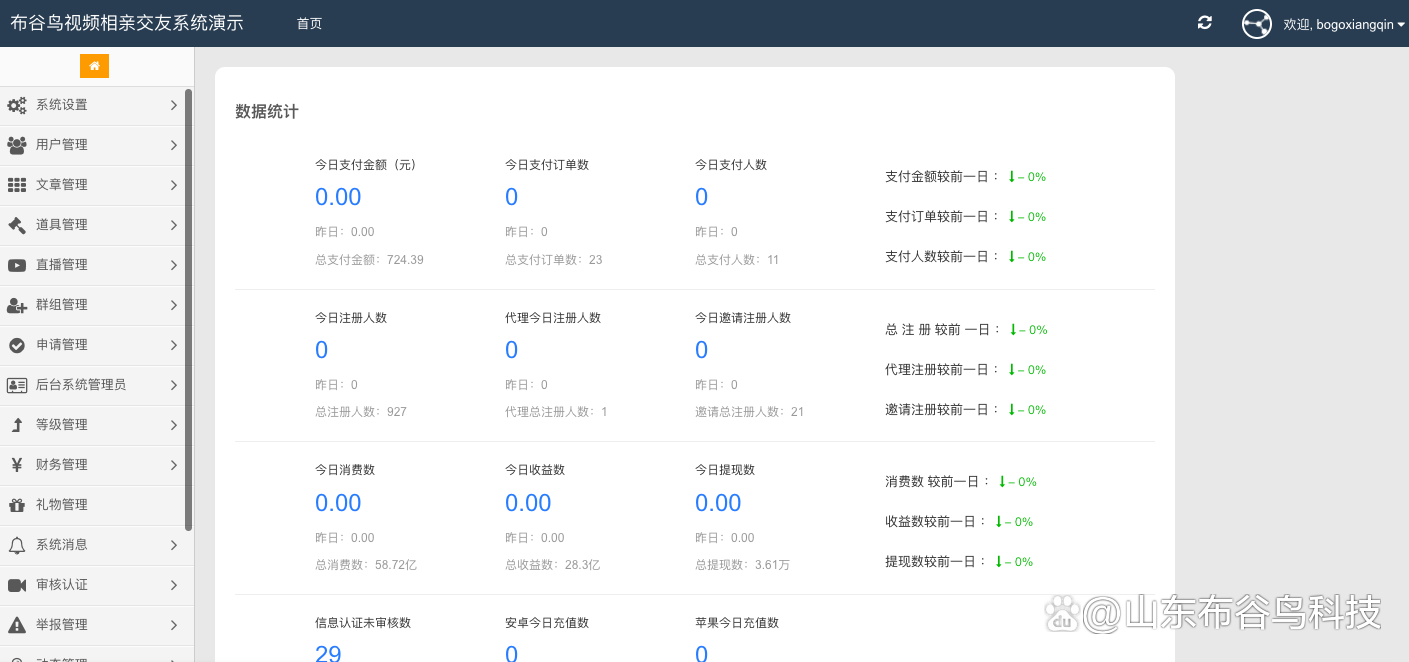Expand the 后台系统管理员 menu chevron
The height and width of the screenshot is (662, 1409).
pyautogui.click(x=174, y=385)
